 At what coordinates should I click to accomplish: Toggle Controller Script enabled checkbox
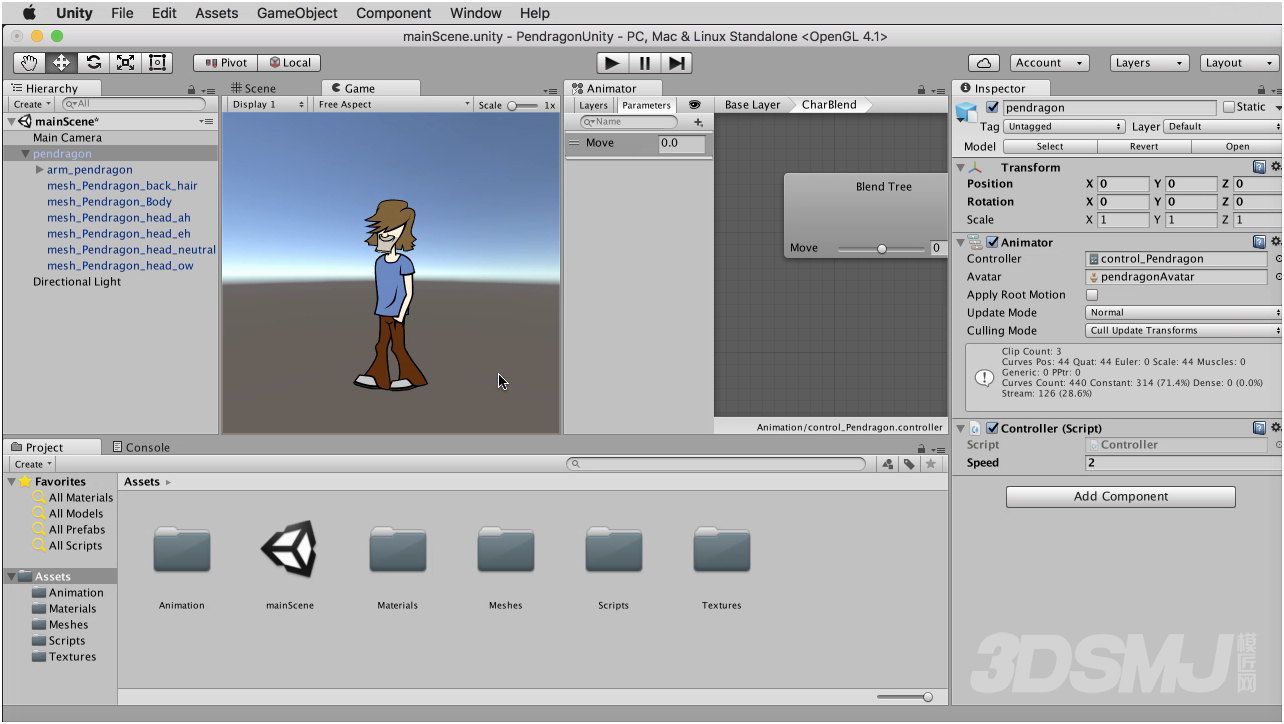pyautogui.click(x=992, y=428)
